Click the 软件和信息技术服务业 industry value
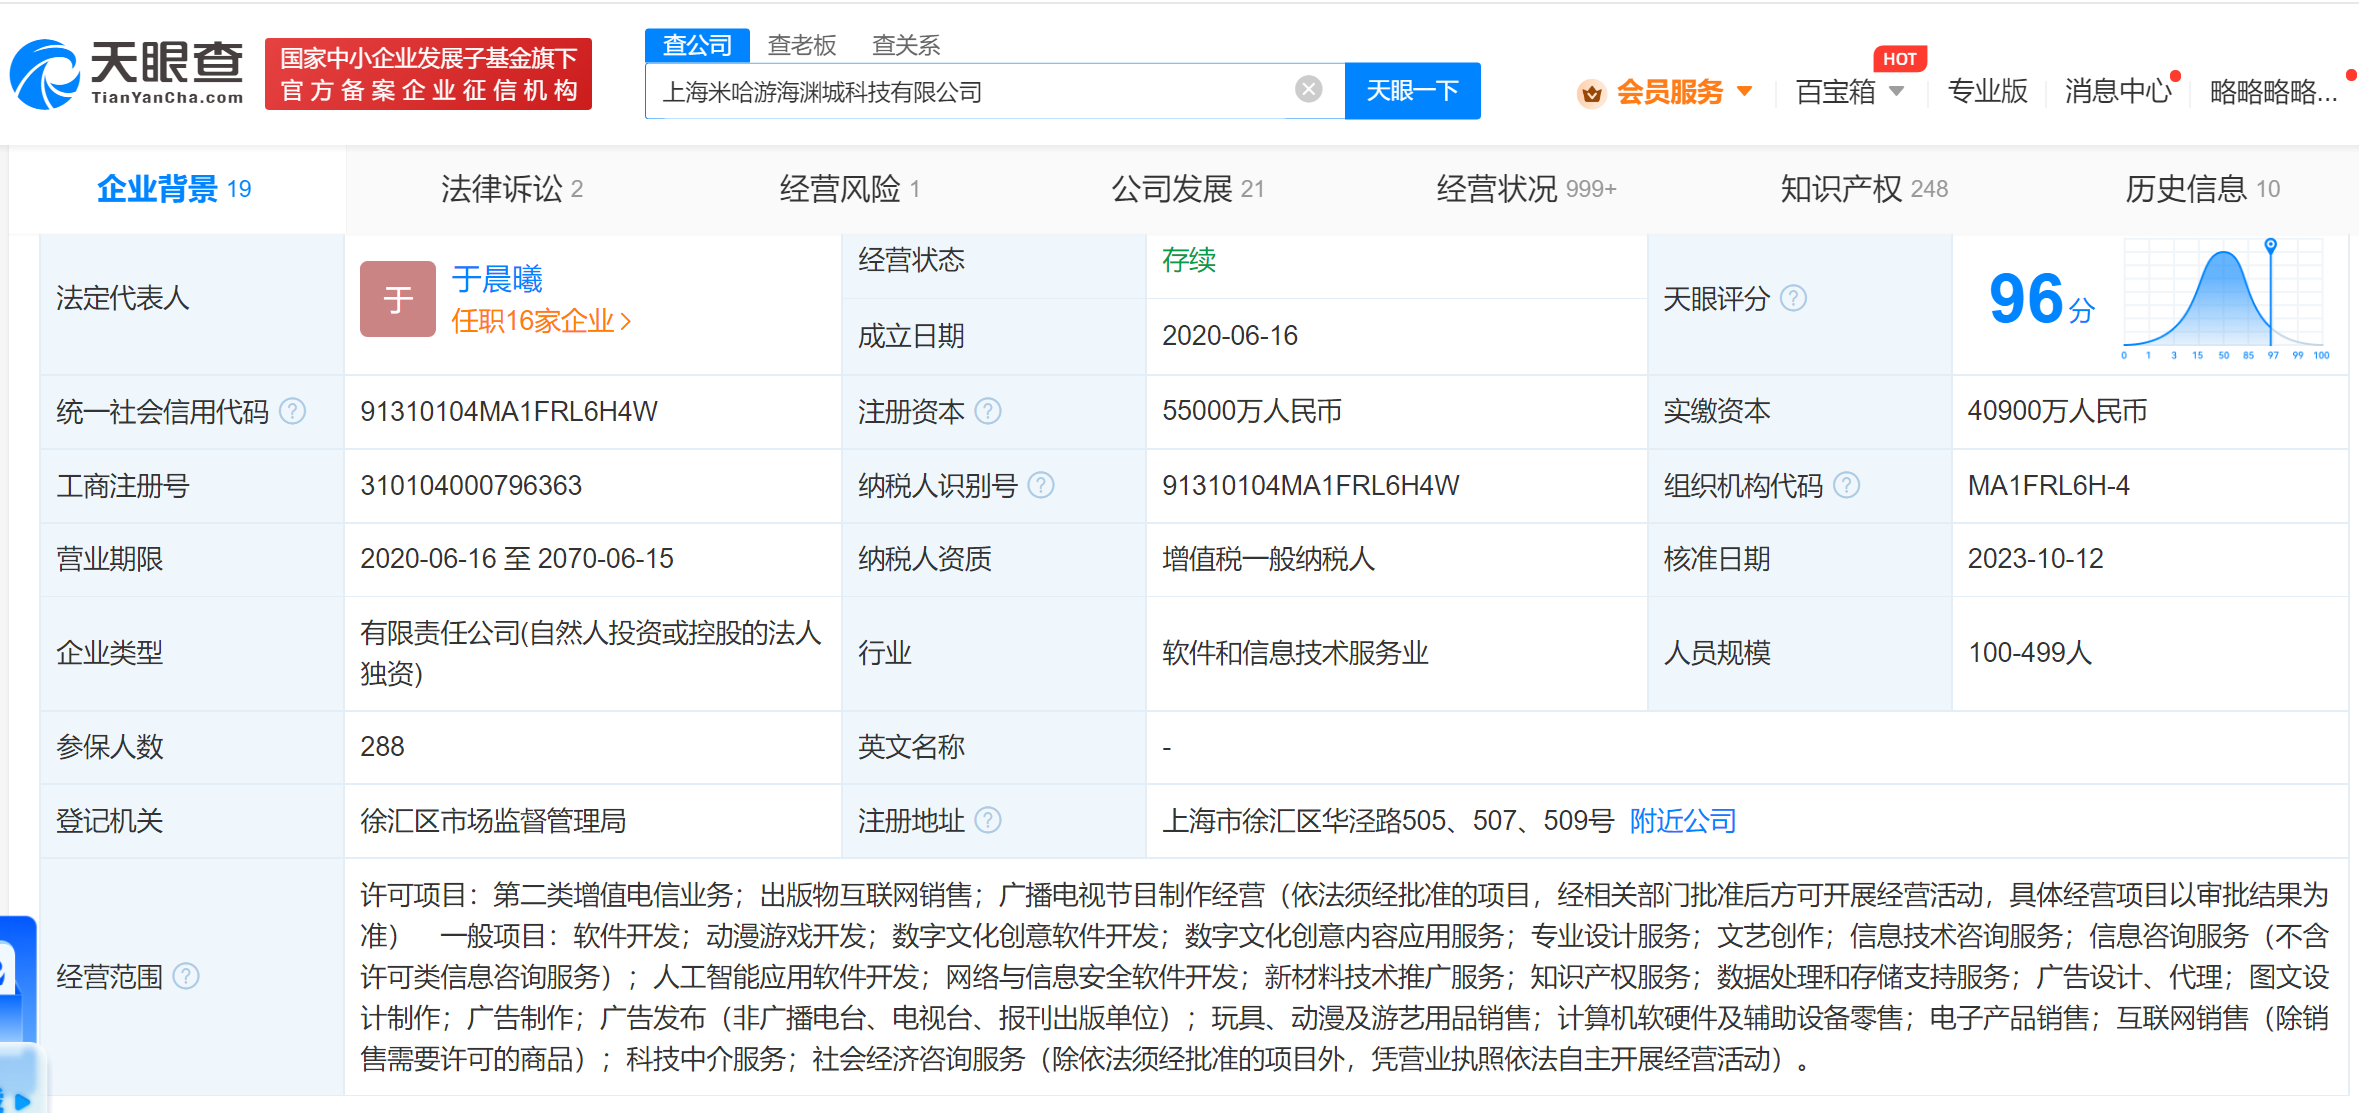The image size is (2359, 1113). tap(1295, 653)
